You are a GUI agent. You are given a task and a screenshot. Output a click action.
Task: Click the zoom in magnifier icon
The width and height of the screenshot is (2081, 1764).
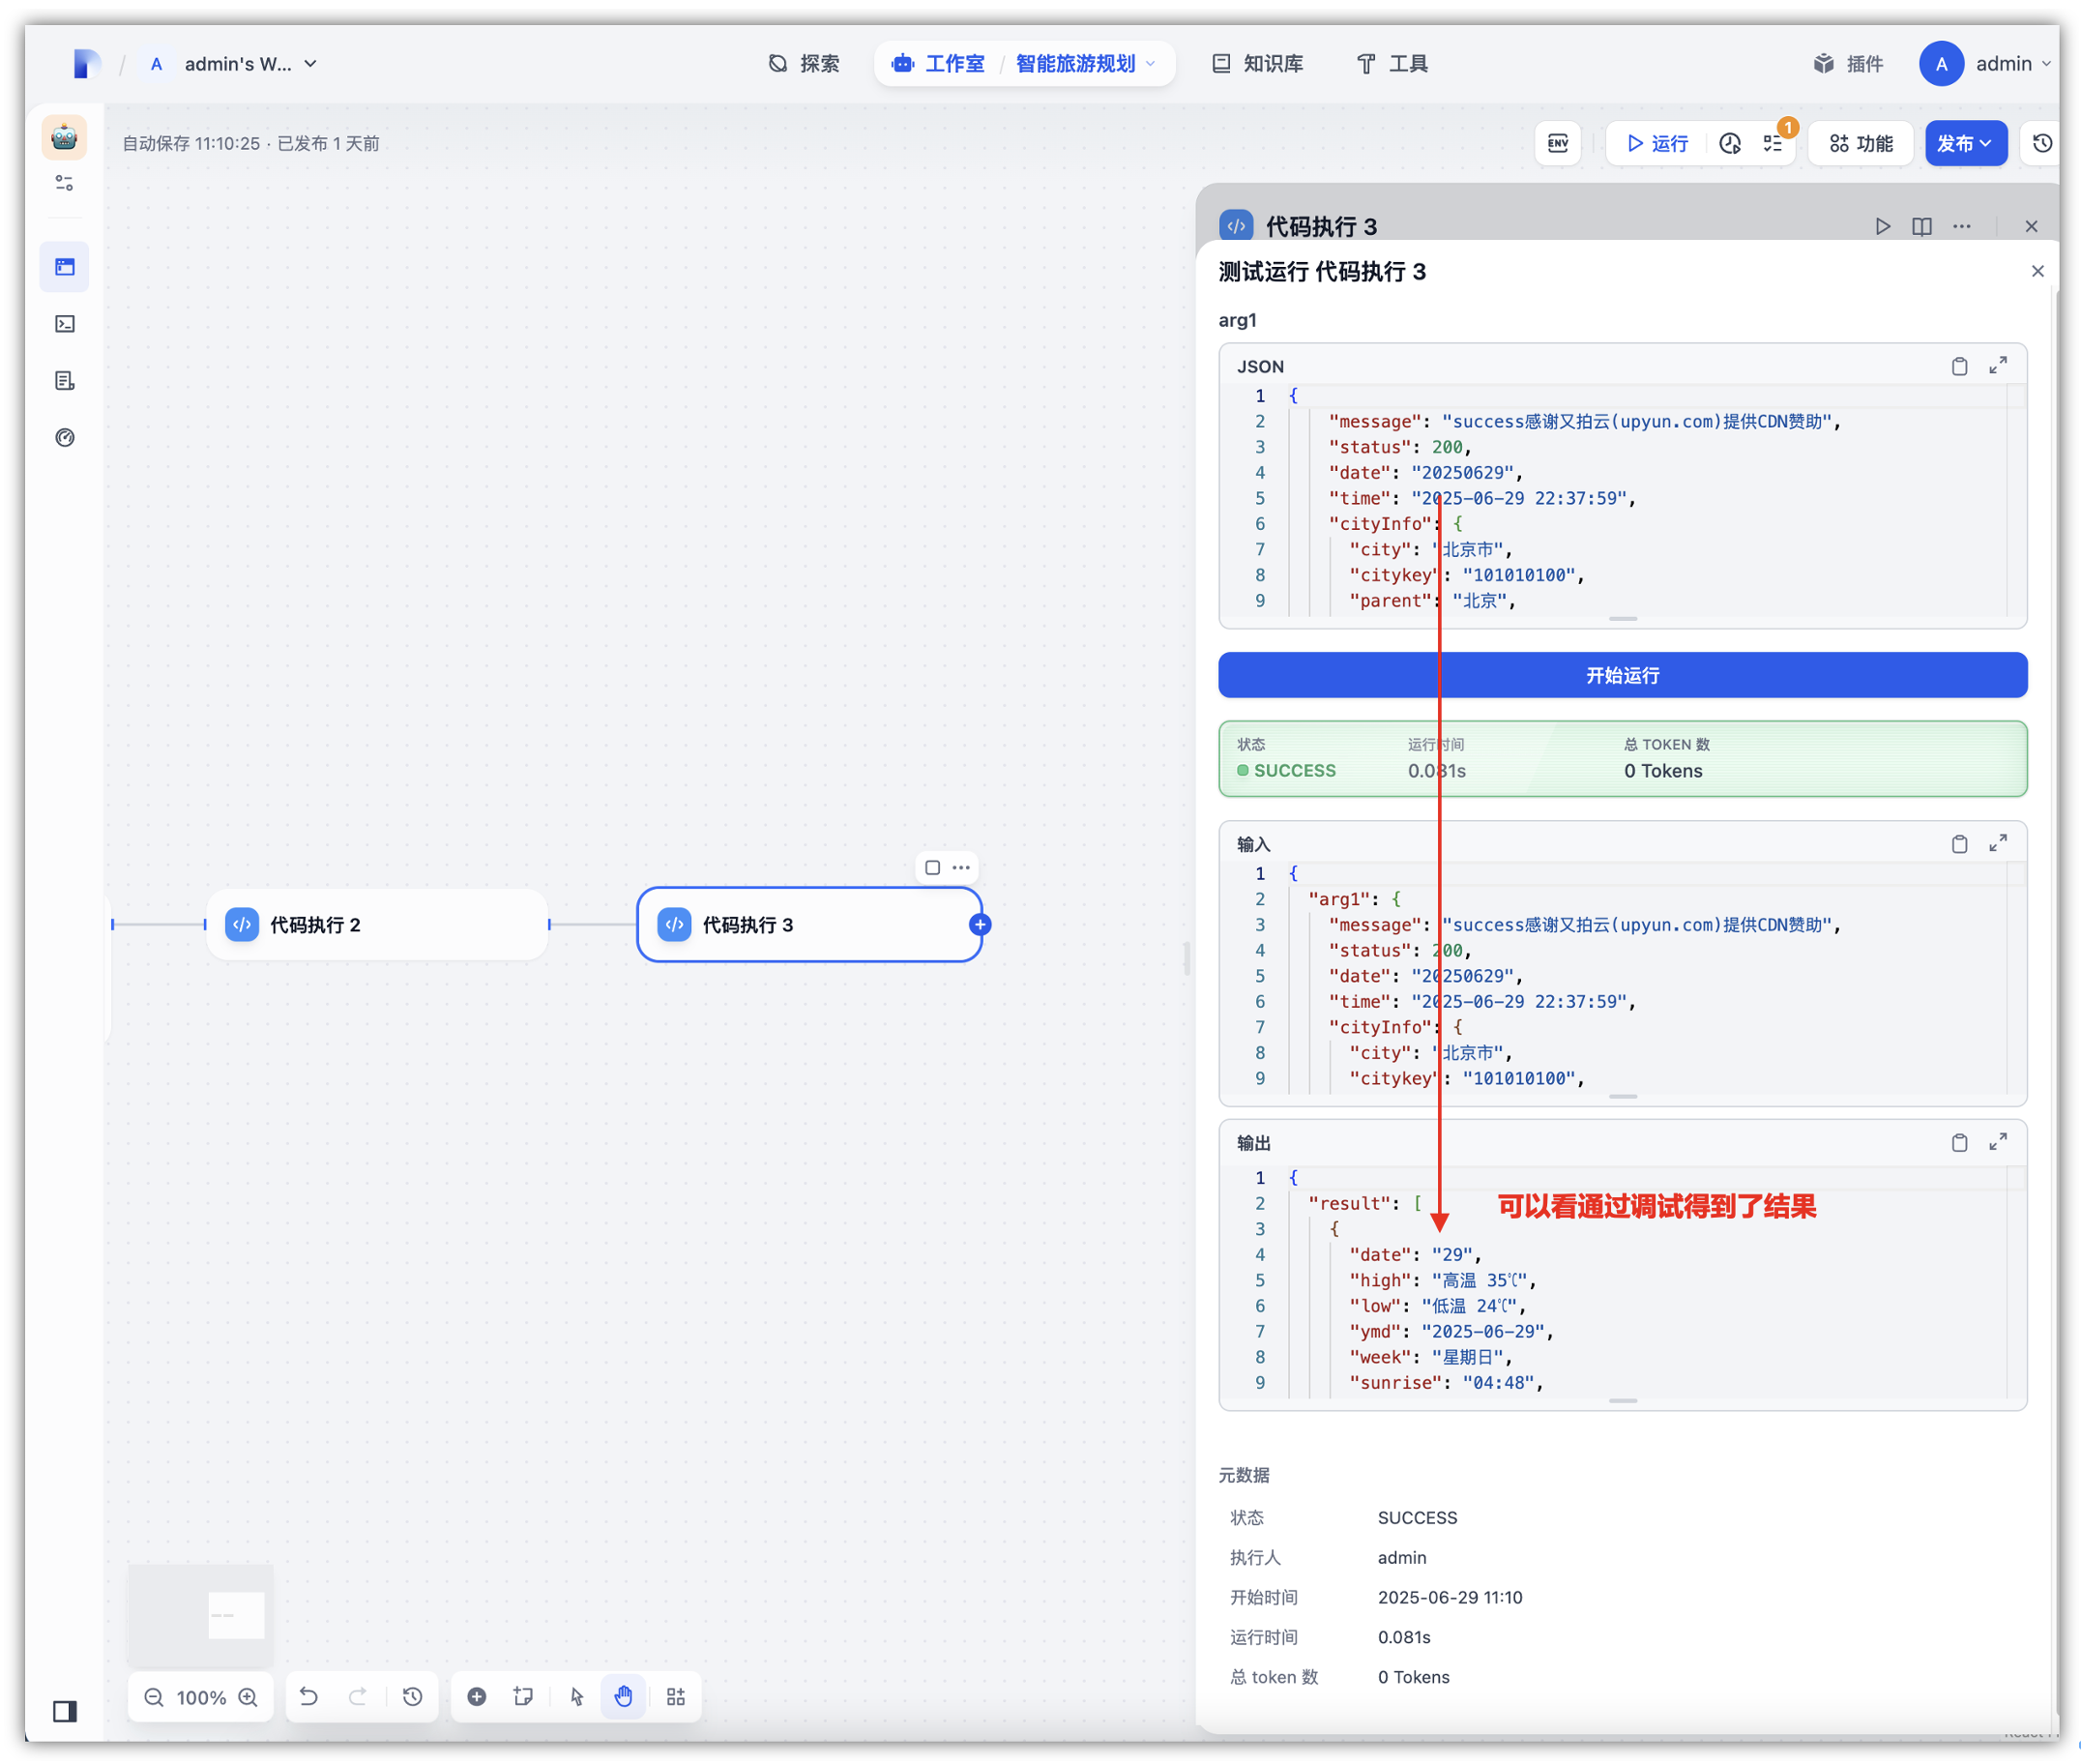click(x=248, y=1697)
